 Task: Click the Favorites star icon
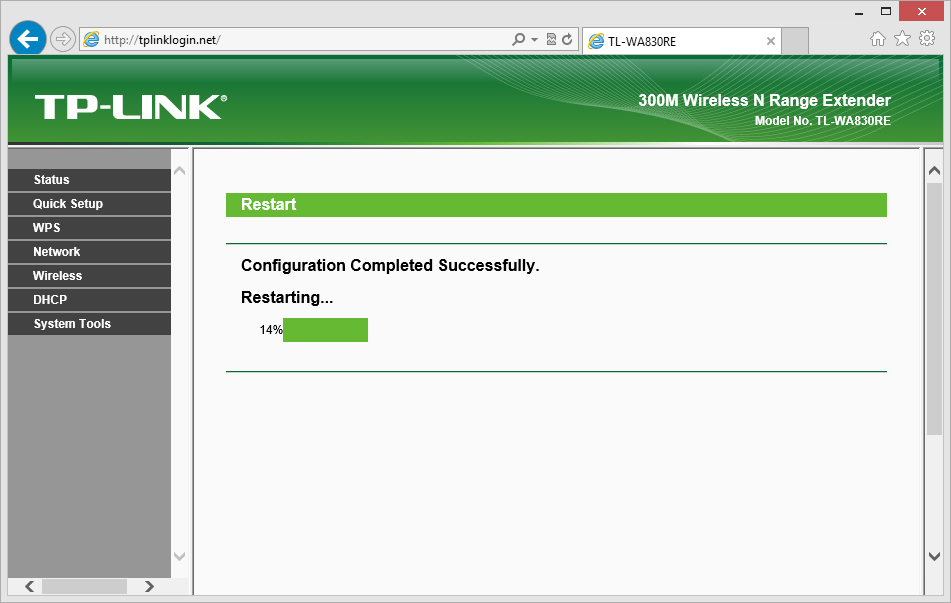[902, 39]
